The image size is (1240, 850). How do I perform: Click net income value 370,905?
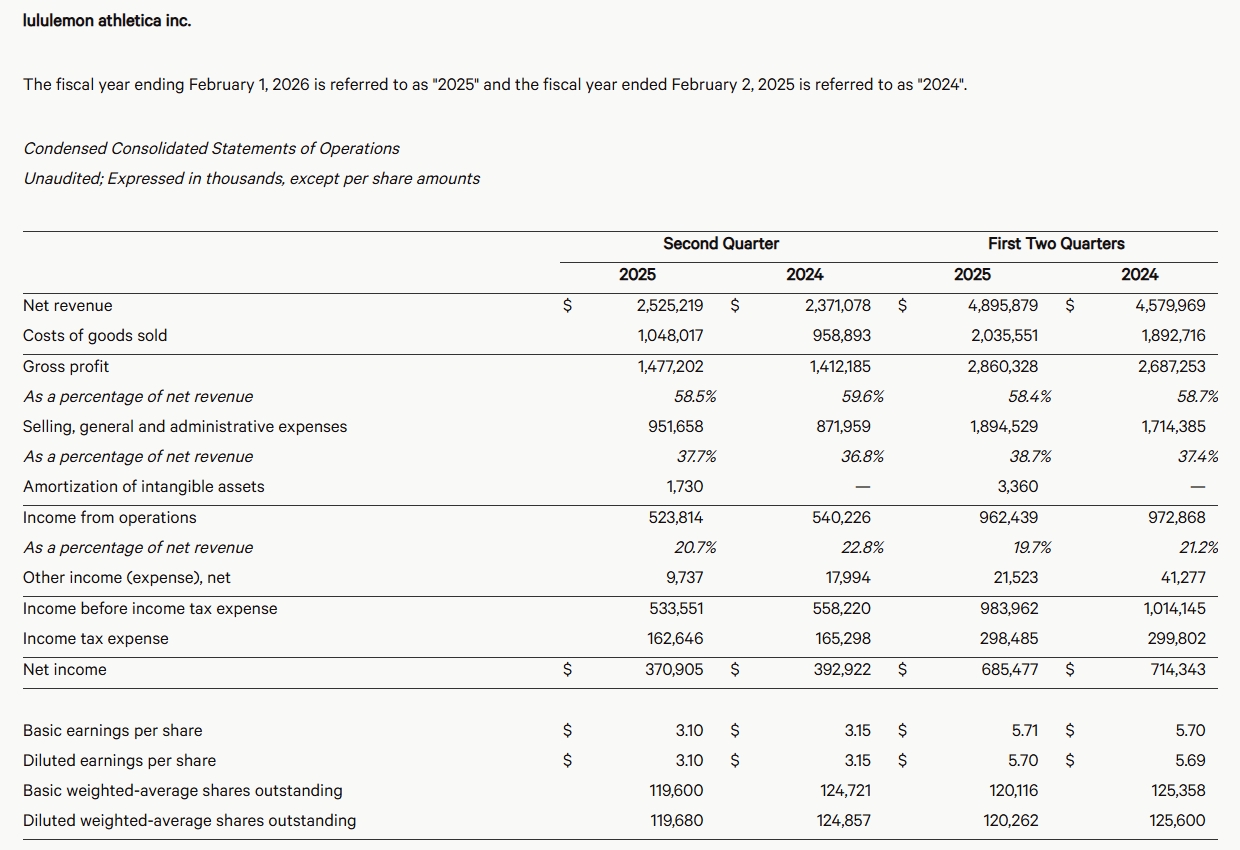click(675, 670)
